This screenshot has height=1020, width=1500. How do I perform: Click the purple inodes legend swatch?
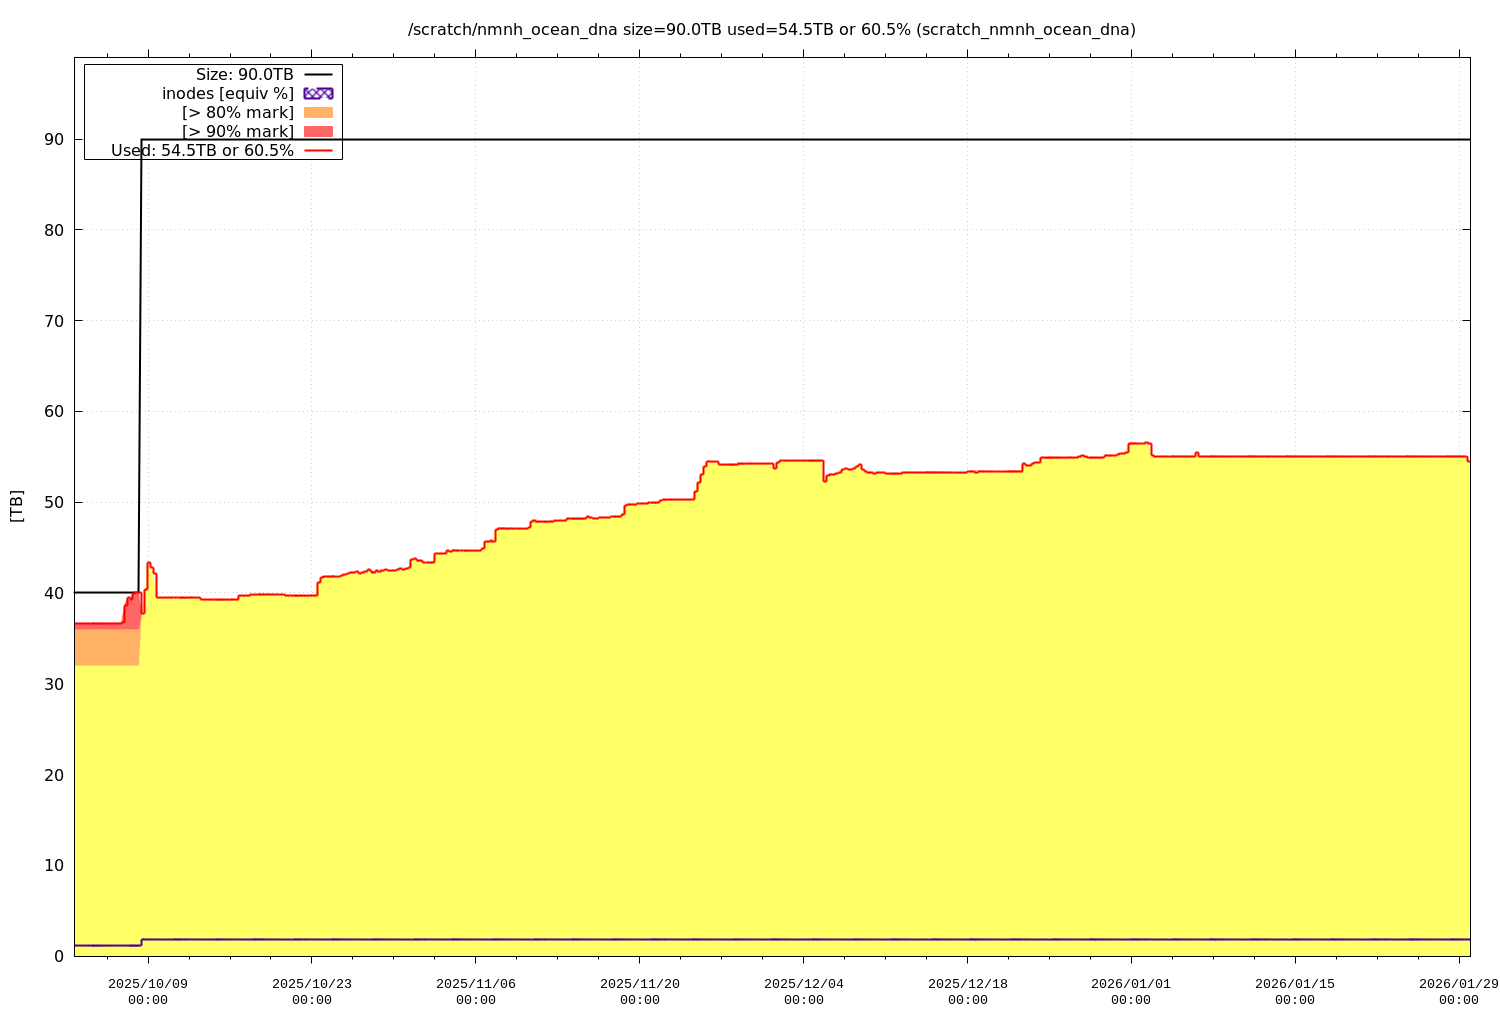coord(318,93)
